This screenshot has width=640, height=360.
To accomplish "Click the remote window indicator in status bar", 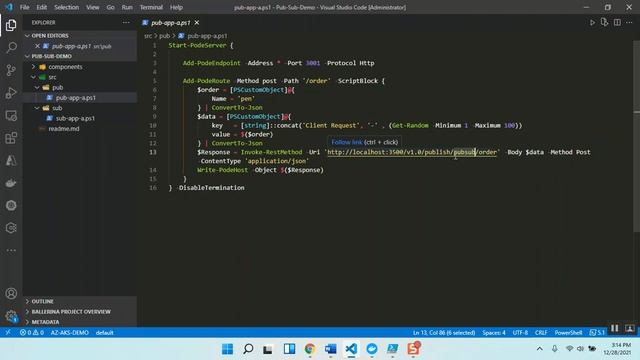I will tap(7, 333).
